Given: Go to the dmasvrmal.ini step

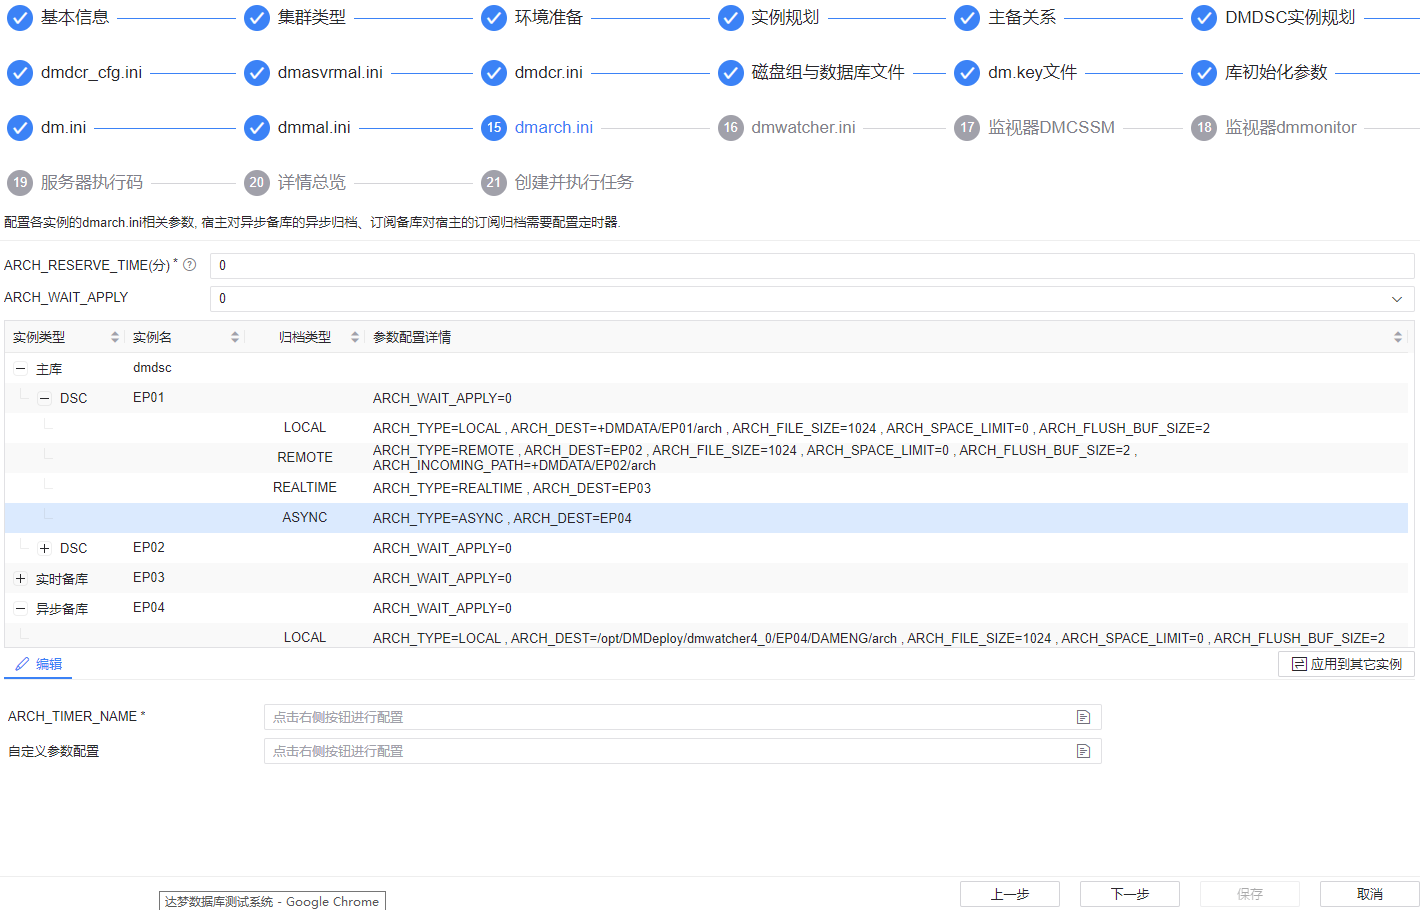Looking at the screenshot, I should (x=313, y=73).
